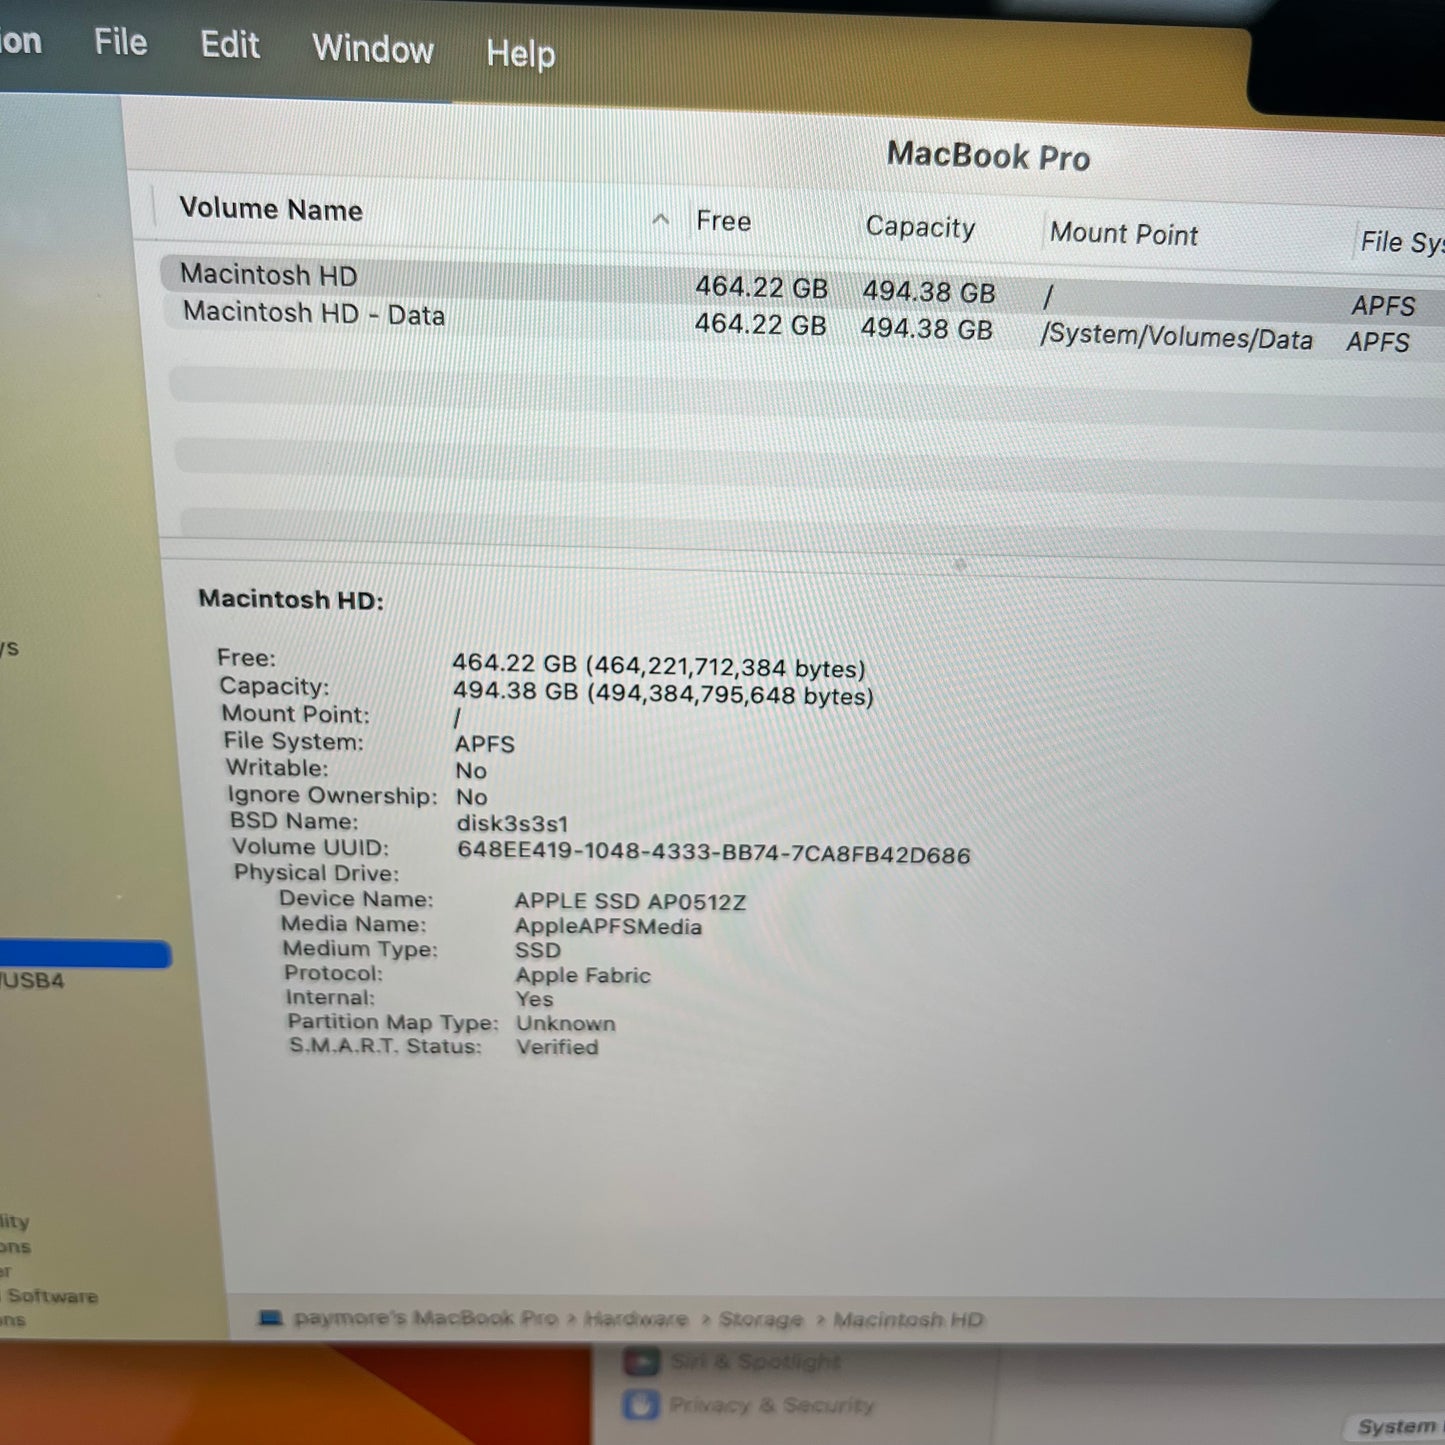
Task: Click the Free column header
Action: [723, 221]
